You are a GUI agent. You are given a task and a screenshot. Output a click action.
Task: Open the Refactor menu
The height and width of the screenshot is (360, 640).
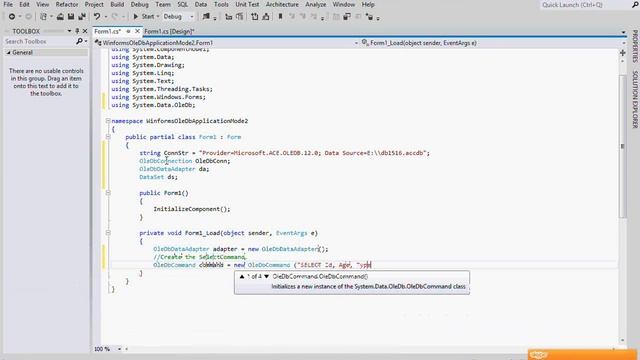[67, 4]
